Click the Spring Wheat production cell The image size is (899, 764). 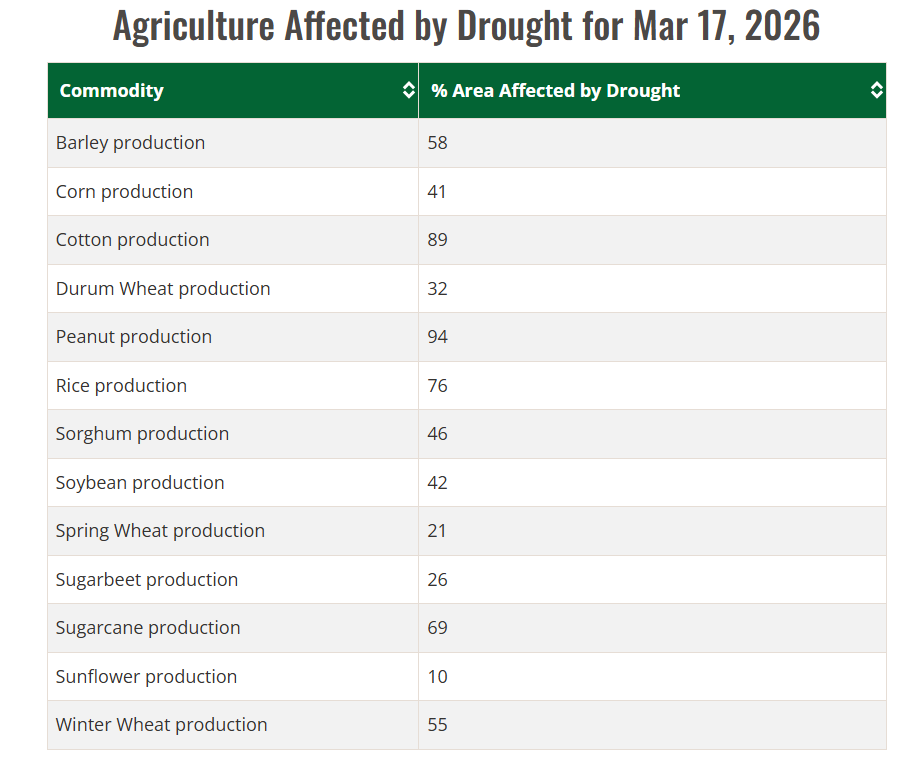(160, 531)
